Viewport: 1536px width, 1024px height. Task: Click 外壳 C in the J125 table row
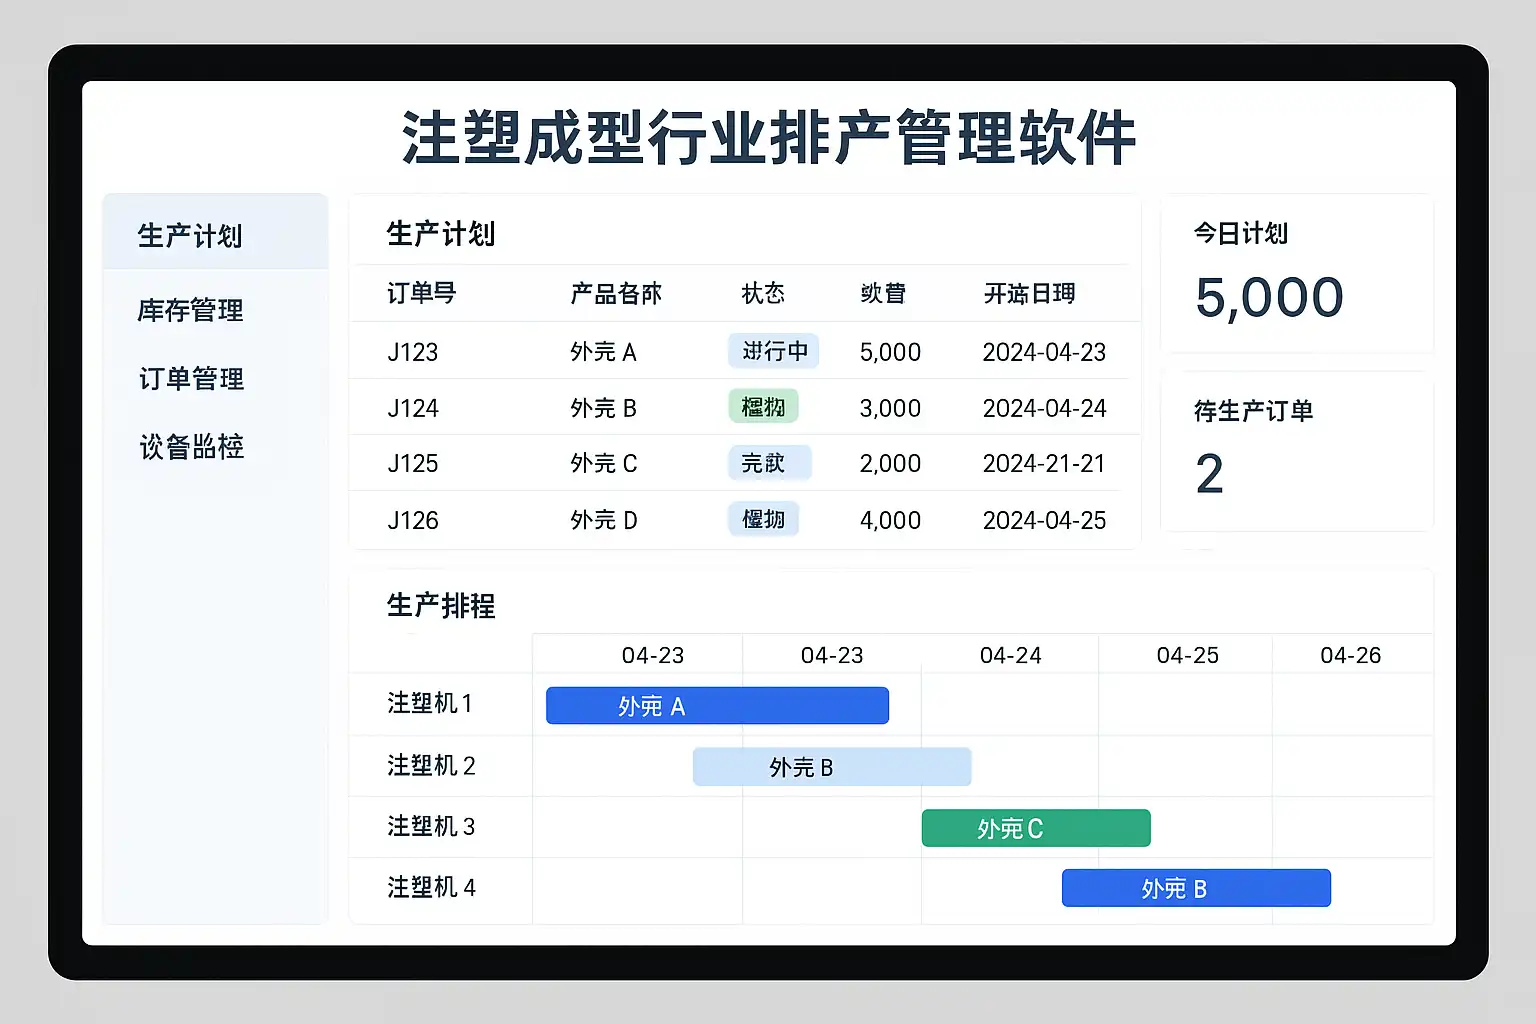click(x=603, y=463)
